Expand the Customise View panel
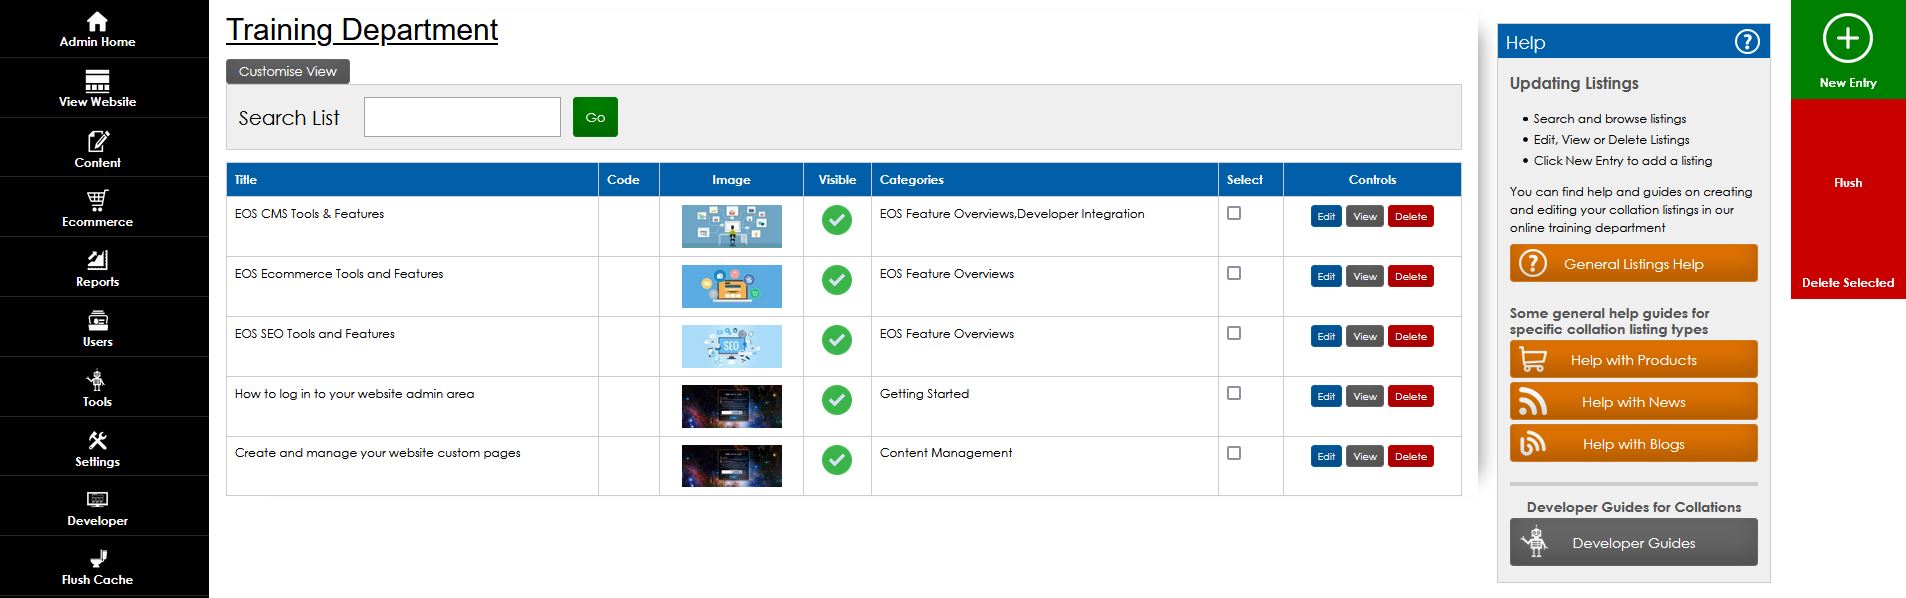Image resolution: width=1906 pixels, height=598 pixels. pyautogui.click(x=288, y=72)
